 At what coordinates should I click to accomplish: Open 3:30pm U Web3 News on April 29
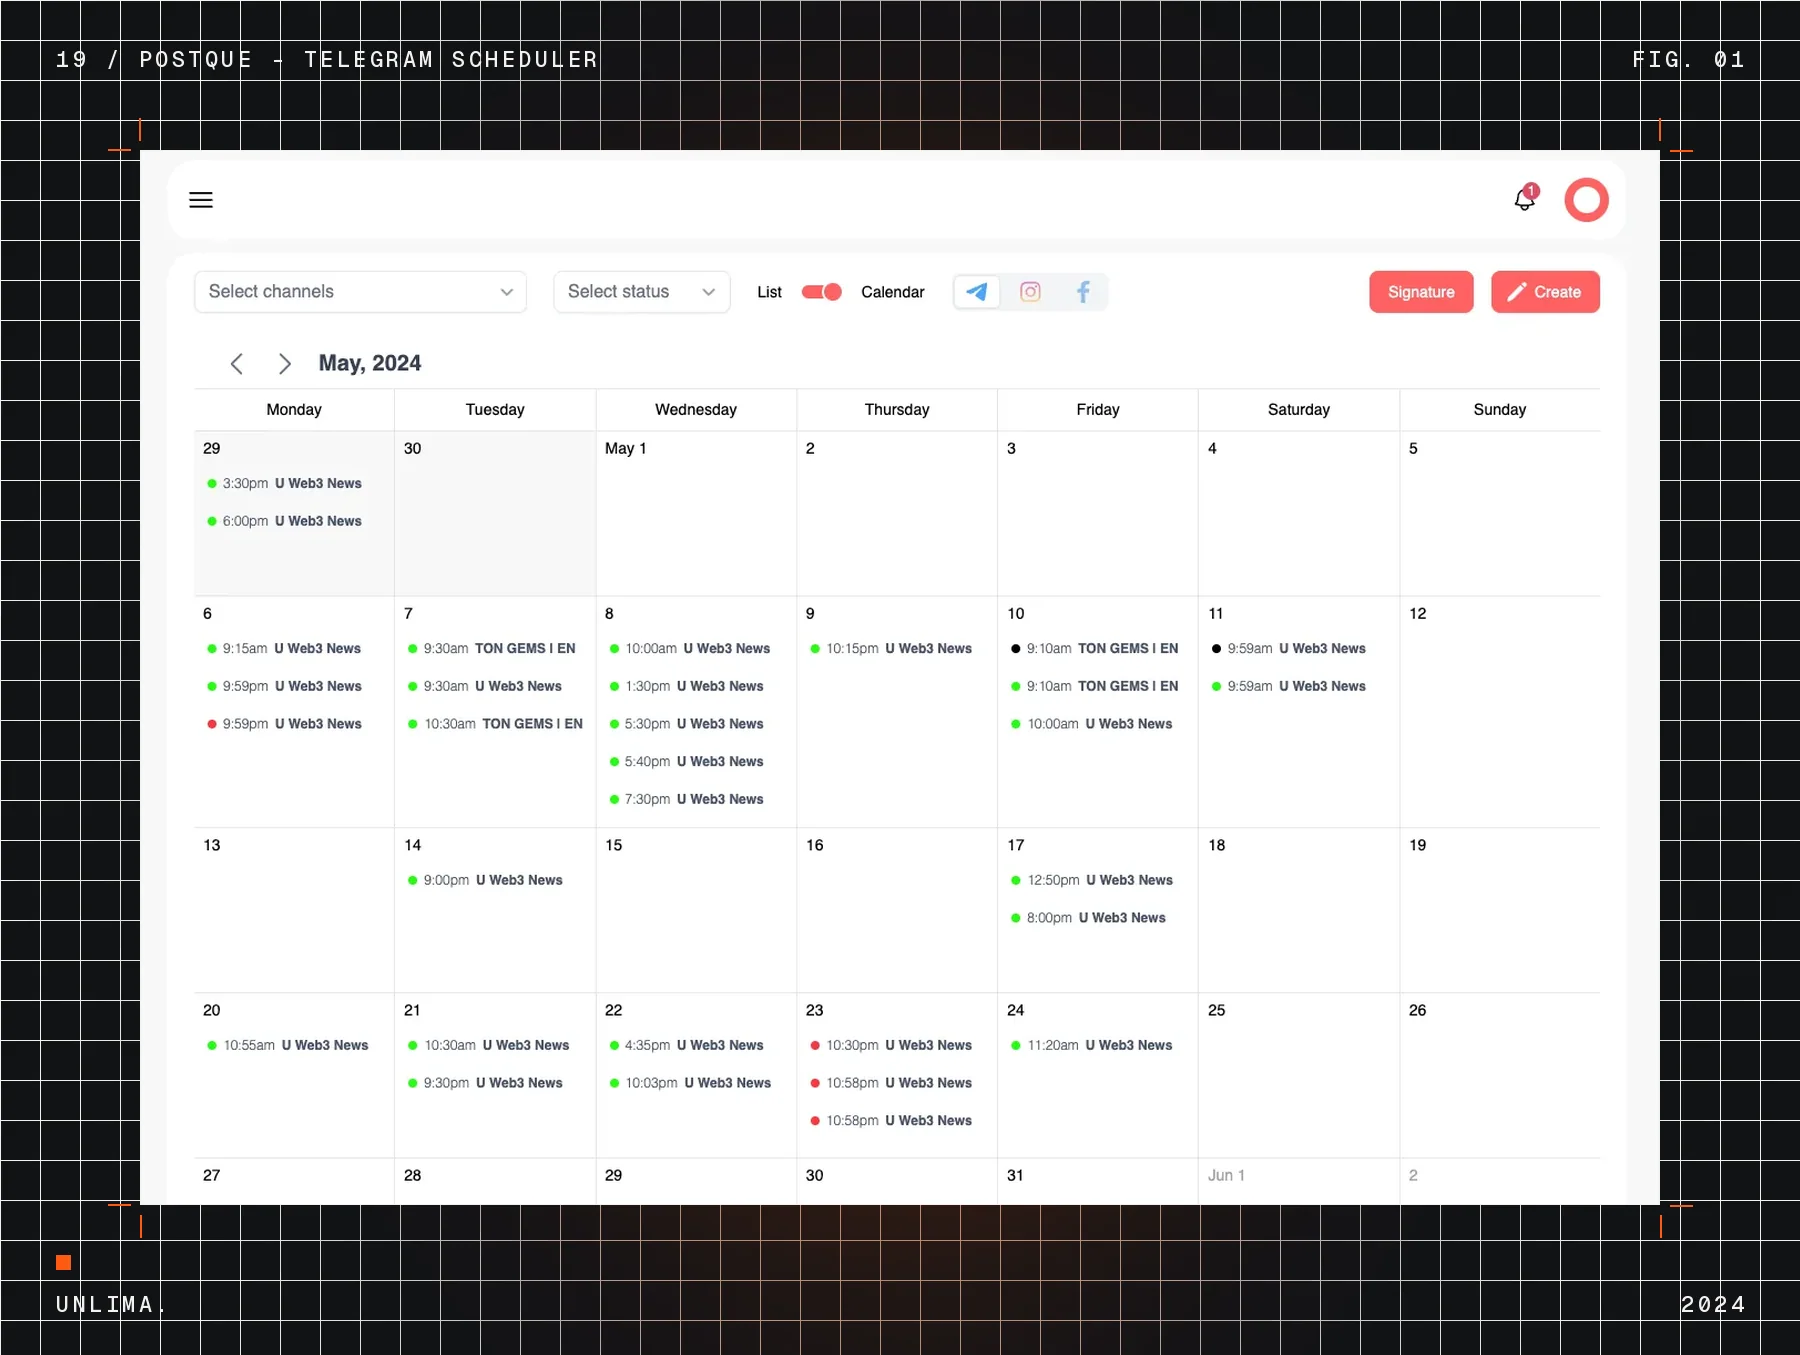(284, 483)
